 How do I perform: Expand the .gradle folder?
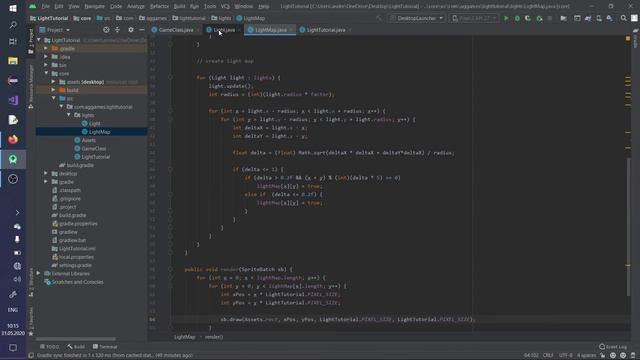[46, 48]
